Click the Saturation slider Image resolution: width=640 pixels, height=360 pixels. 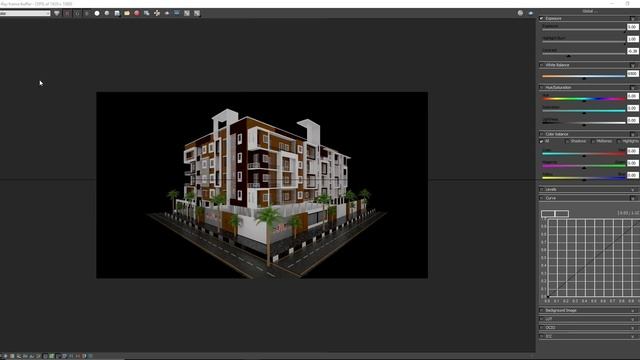coord(584,111)
